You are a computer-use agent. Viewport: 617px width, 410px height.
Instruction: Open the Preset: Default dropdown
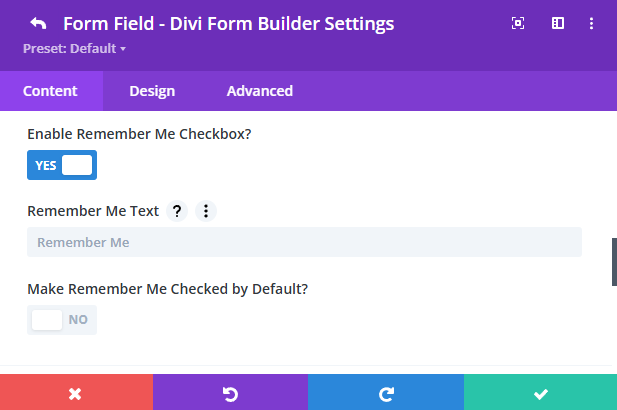click(74, 47)
